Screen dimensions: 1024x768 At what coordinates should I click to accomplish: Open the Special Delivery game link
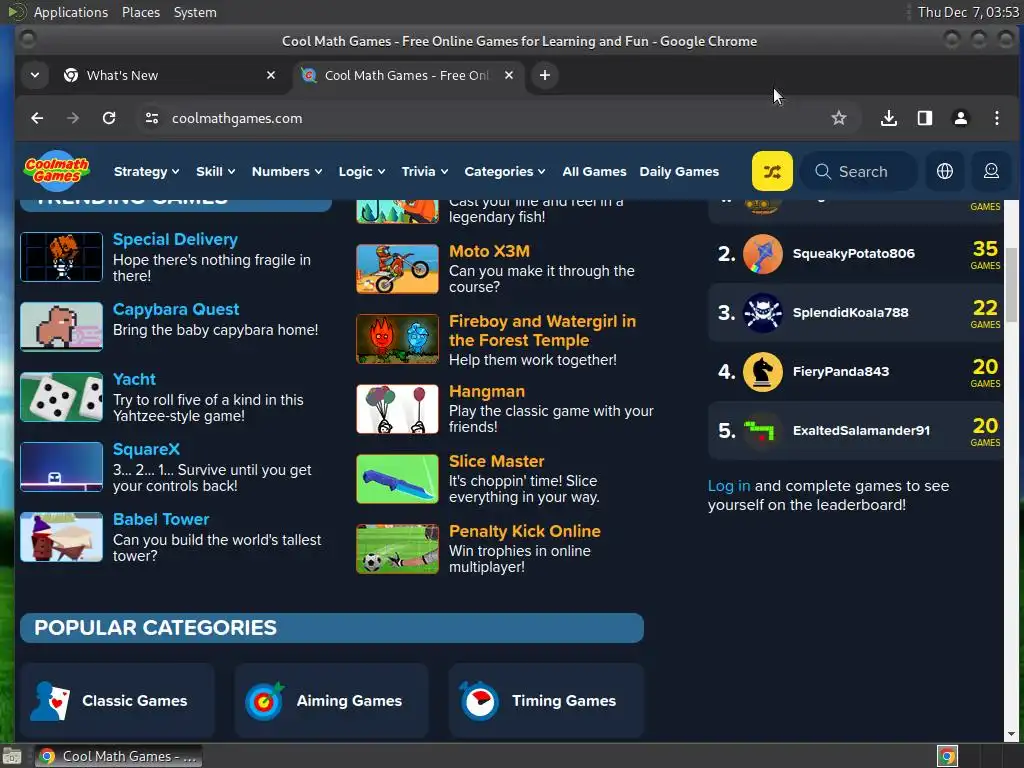175,240
